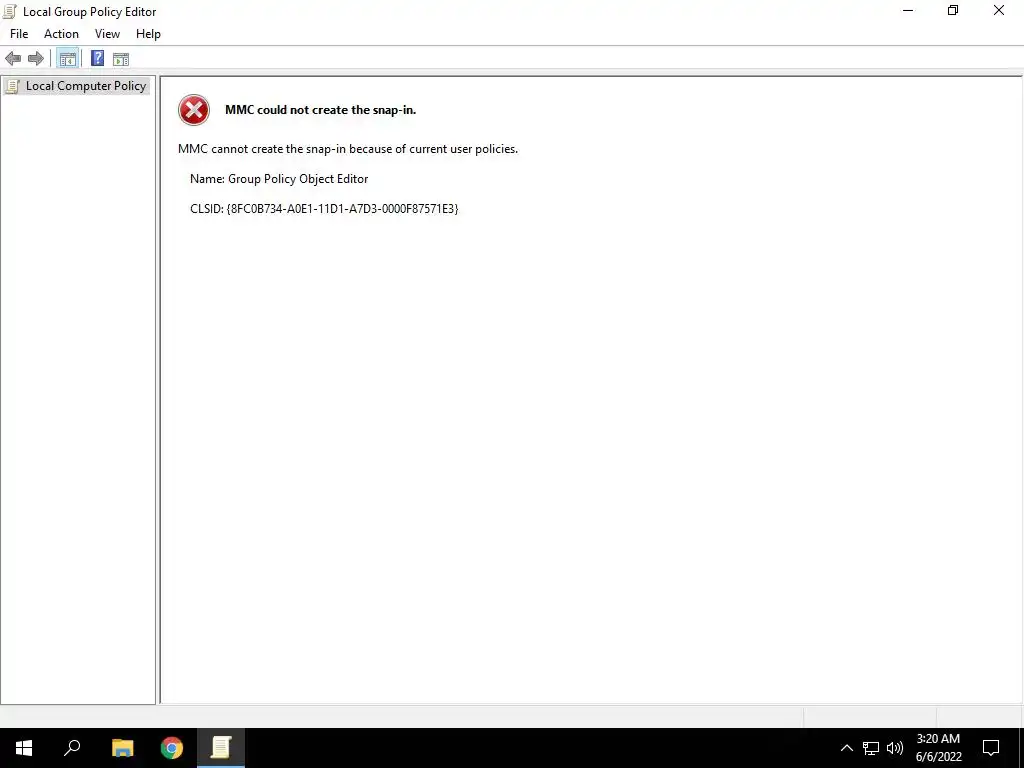Open clock showing 3:20 AM
This screenshot has width=1024, height=768.
click(x=938, y=748)
